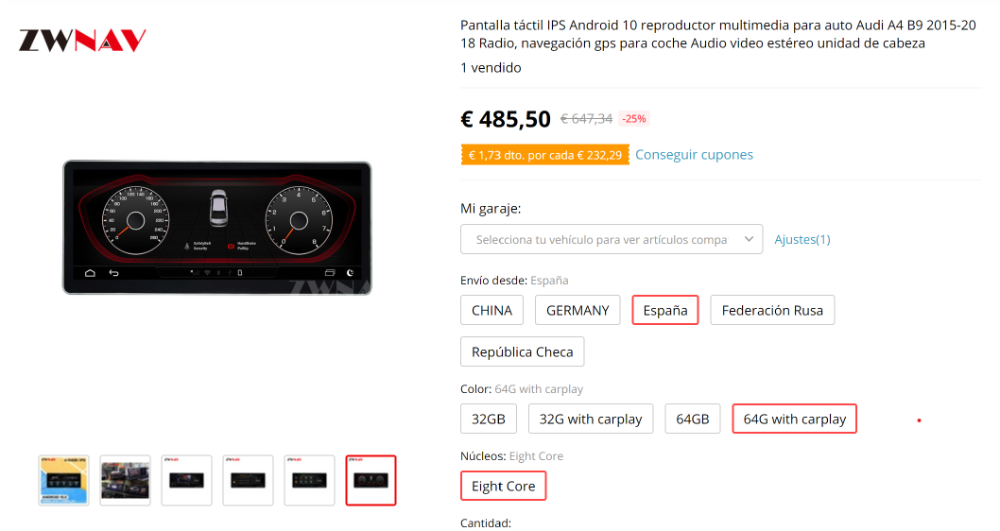The height and width of the screenshot is (531, 1000).
Task: Choose GERMANY as shipping origin
Action: [x=577, y=310]
